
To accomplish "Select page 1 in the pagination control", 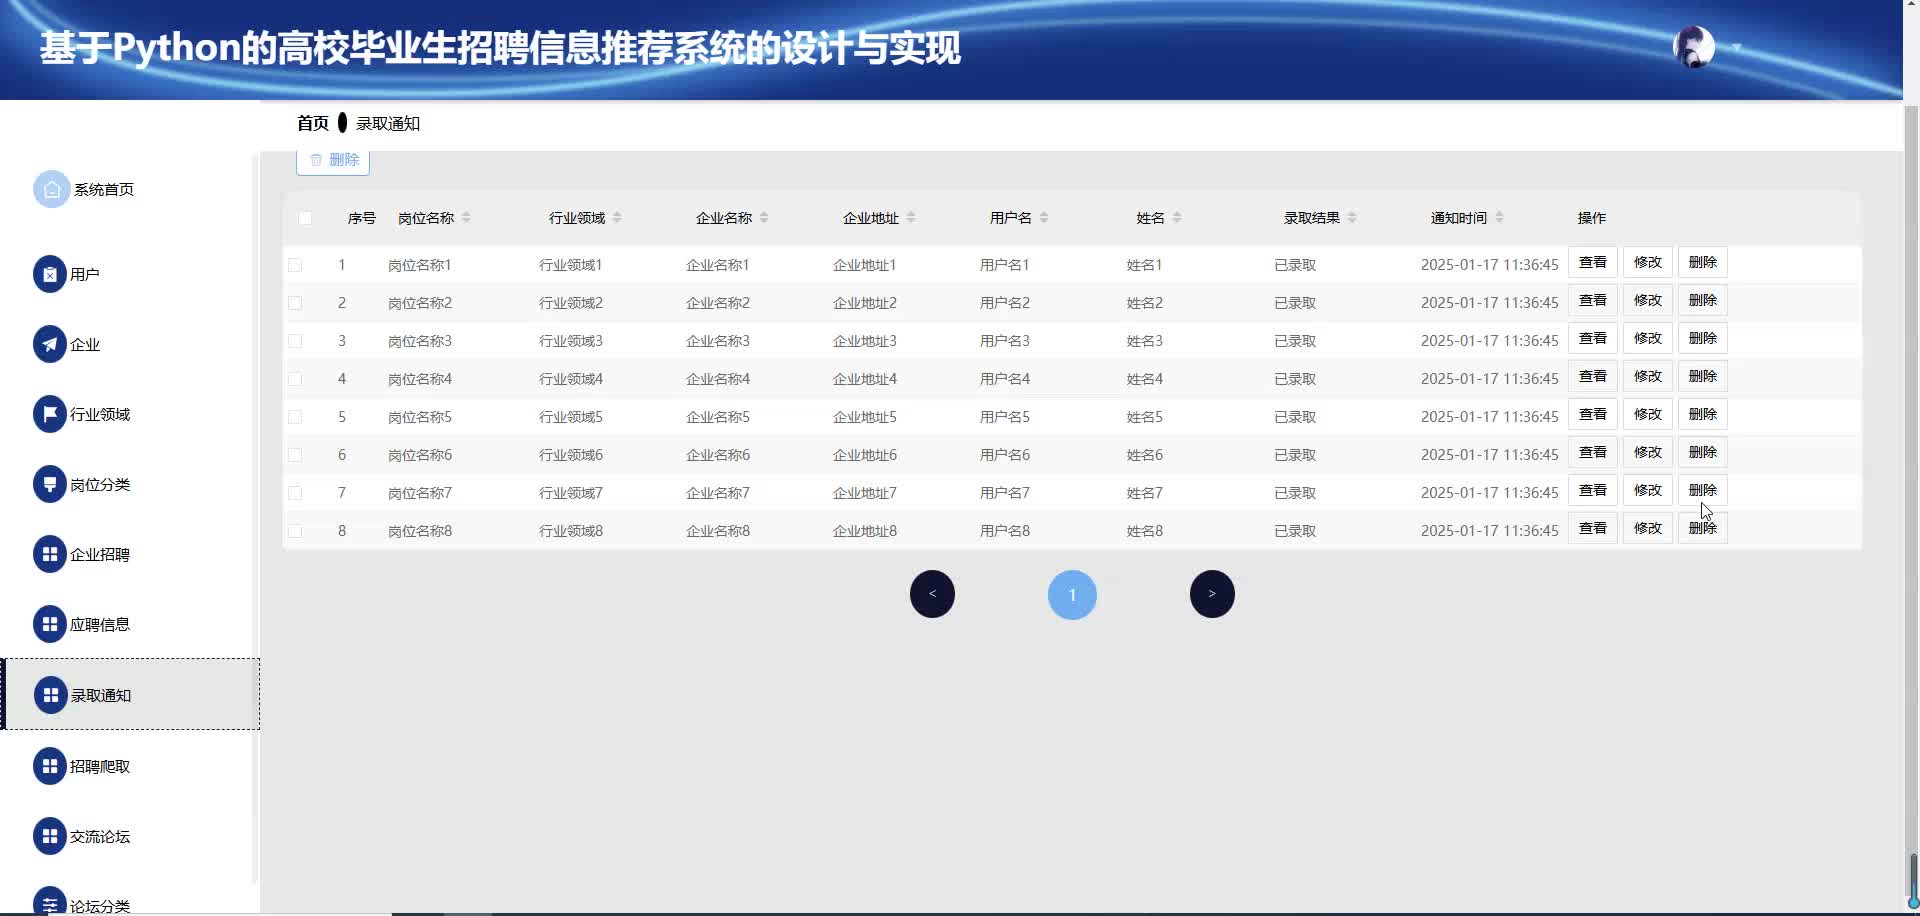I will click(x=1072, y=593).
